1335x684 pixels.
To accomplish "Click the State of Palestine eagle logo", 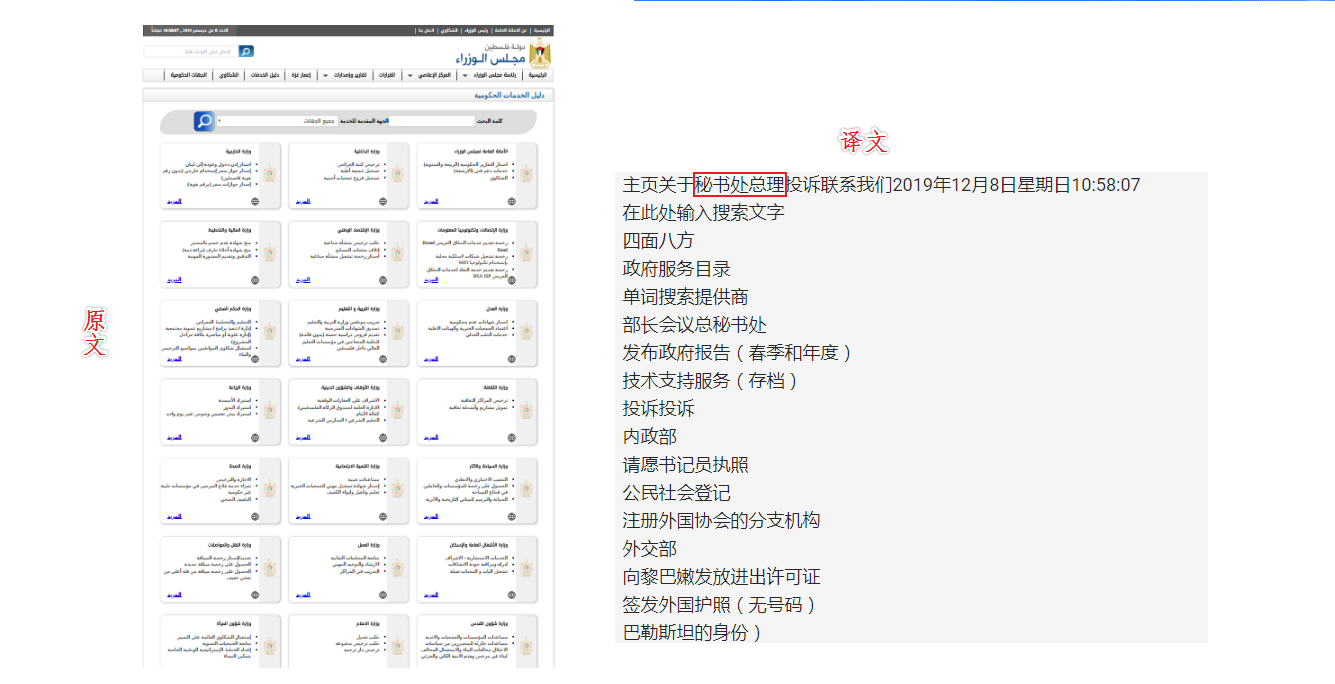I will click(540, 54).
